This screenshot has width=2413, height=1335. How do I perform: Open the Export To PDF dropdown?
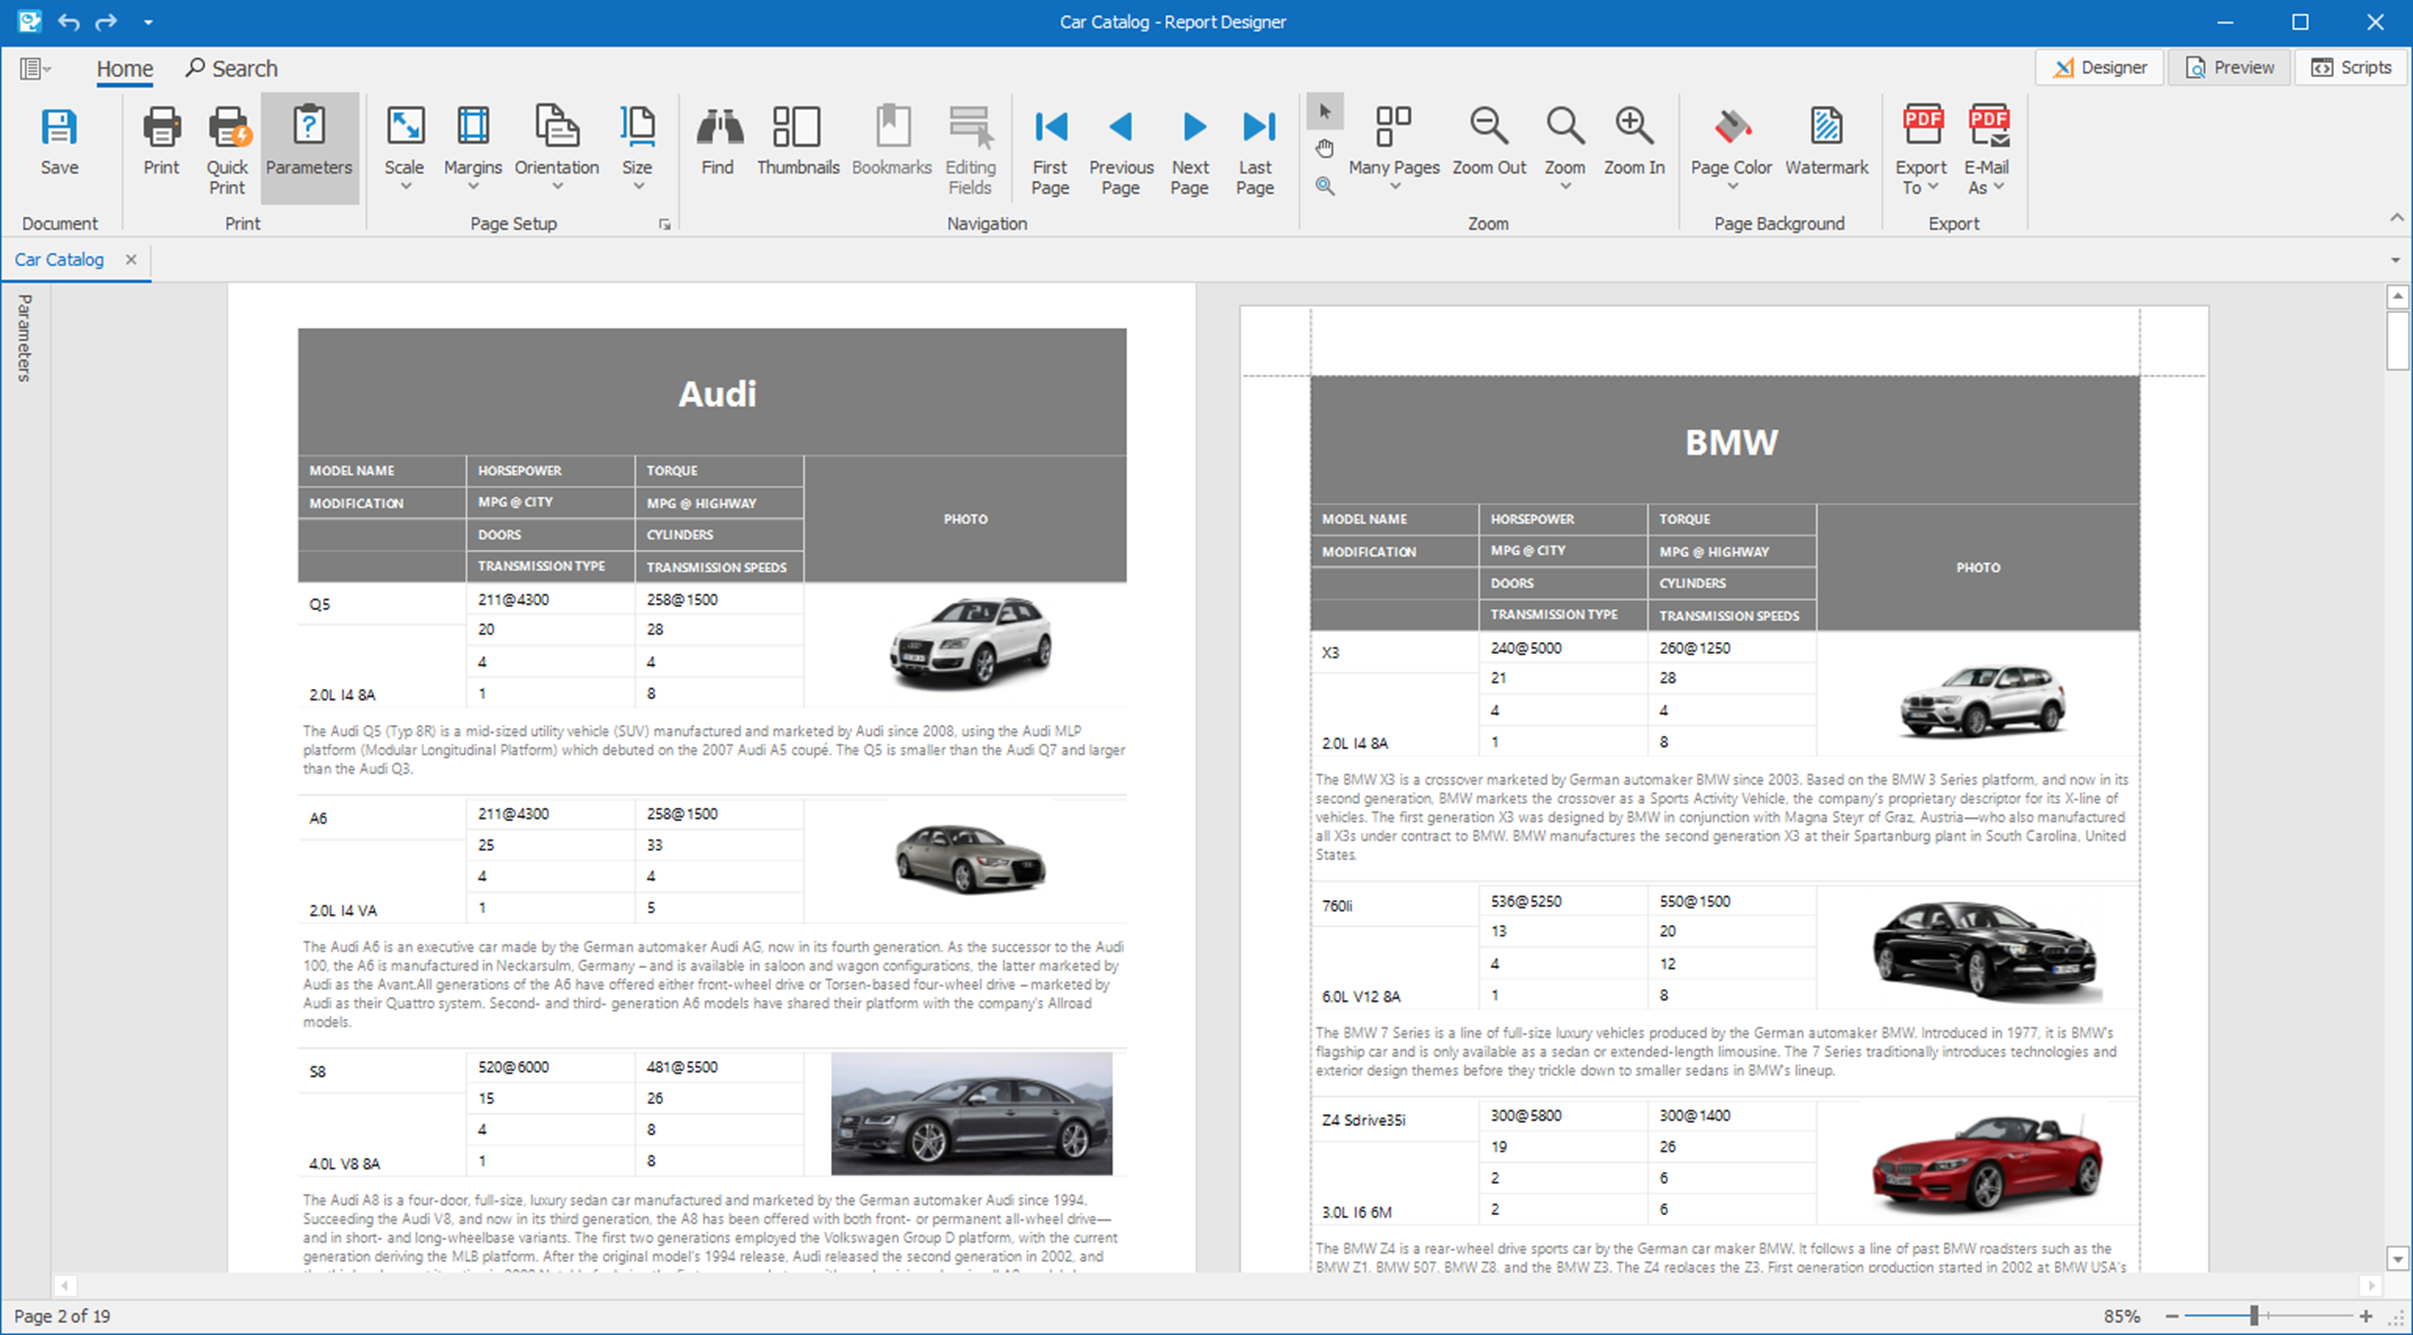click(1921, 150)
